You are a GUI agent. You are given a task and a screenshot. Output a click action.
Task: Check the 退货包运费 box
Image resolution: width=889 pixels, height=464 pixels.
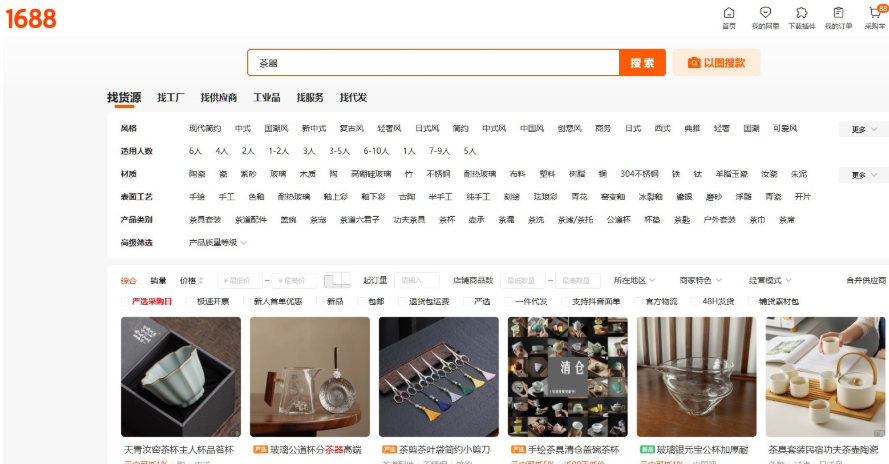[x=402, y=302]
